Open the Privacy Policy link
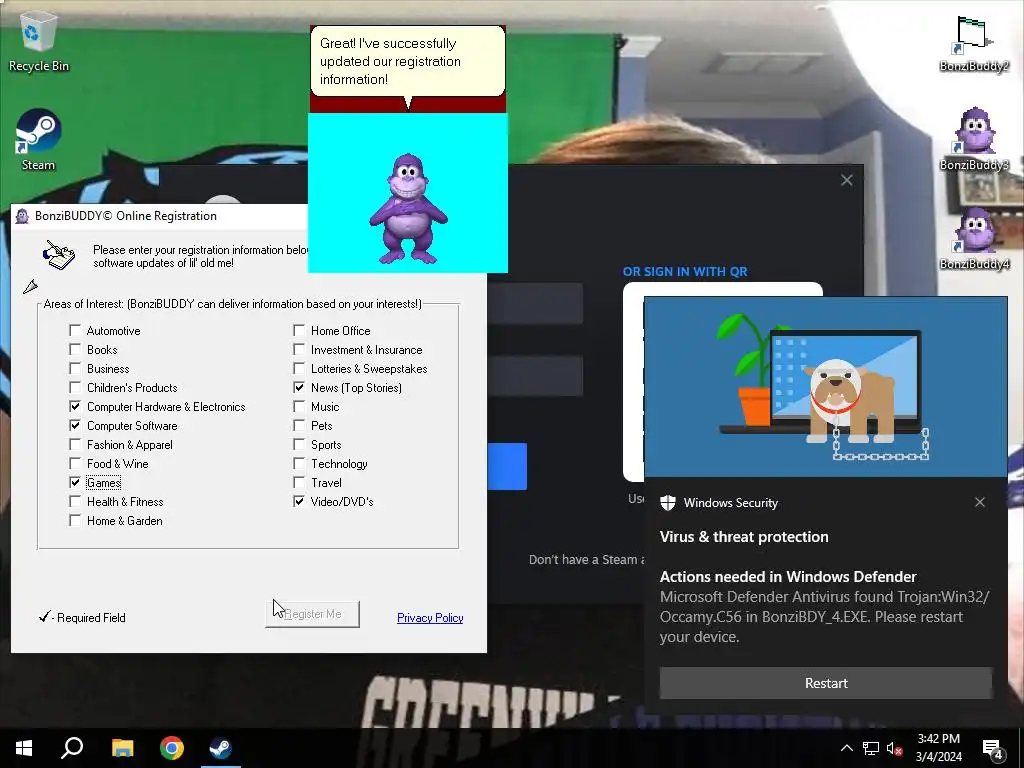1024x768 pixels. (x=430, y=618)
